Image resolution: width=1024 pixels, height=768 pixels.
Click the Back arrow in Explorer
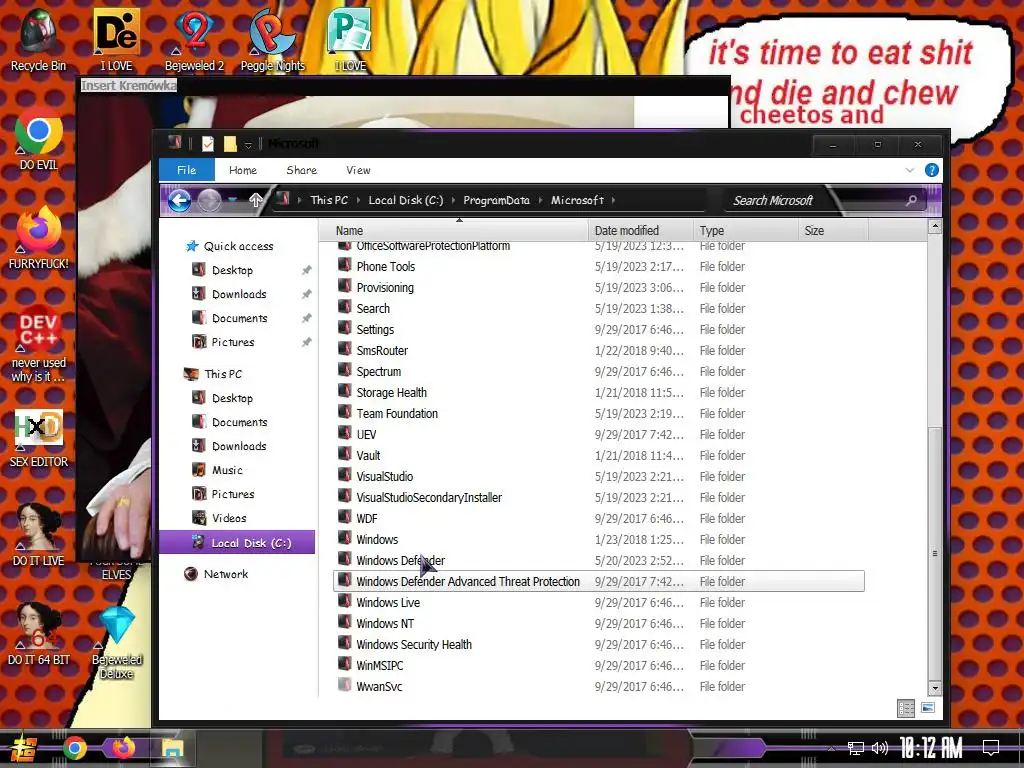coord(180,200)
